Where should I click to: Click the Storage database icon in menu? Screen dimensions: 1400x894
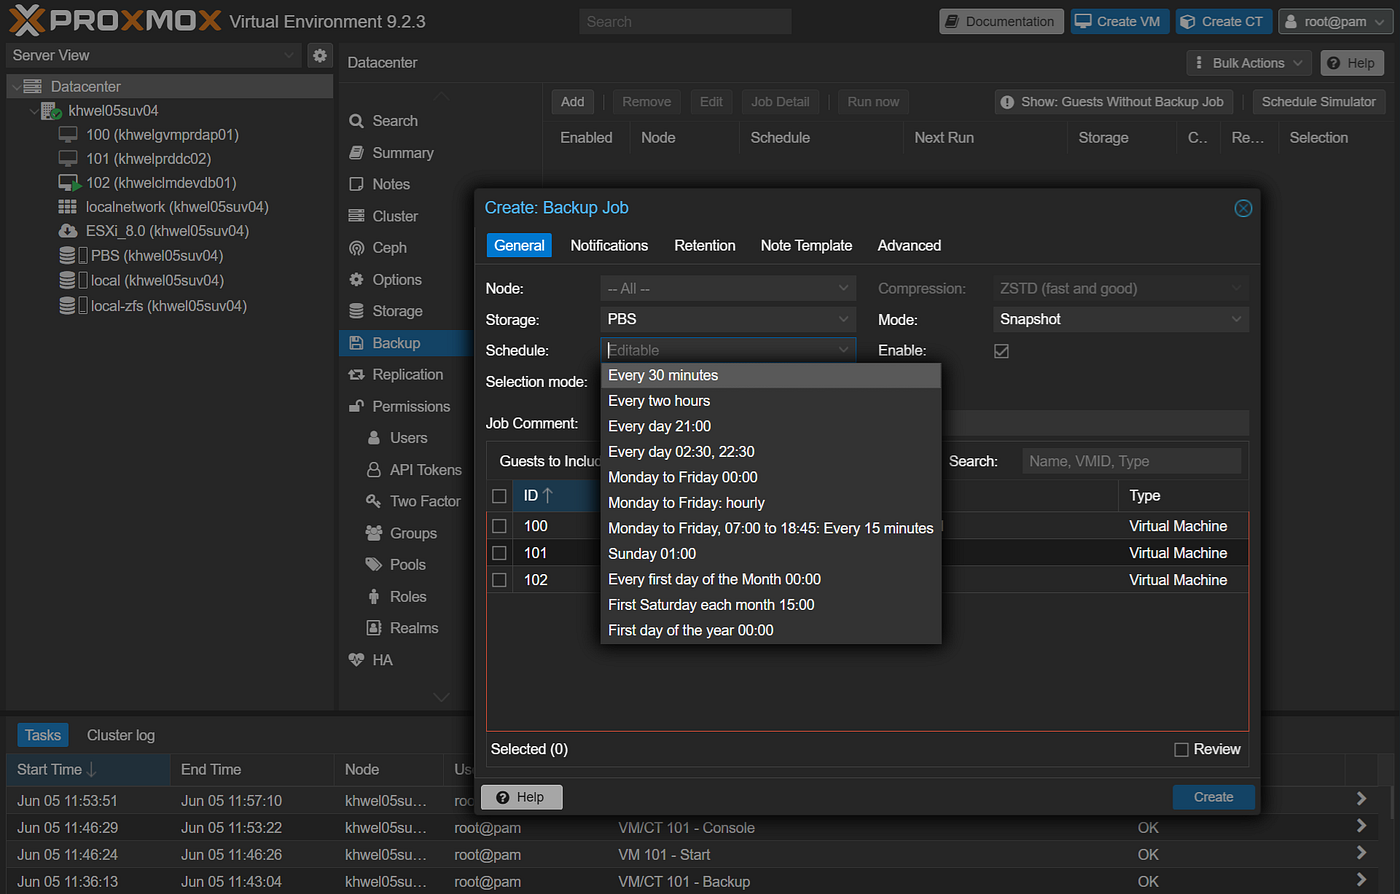(356, 311)
